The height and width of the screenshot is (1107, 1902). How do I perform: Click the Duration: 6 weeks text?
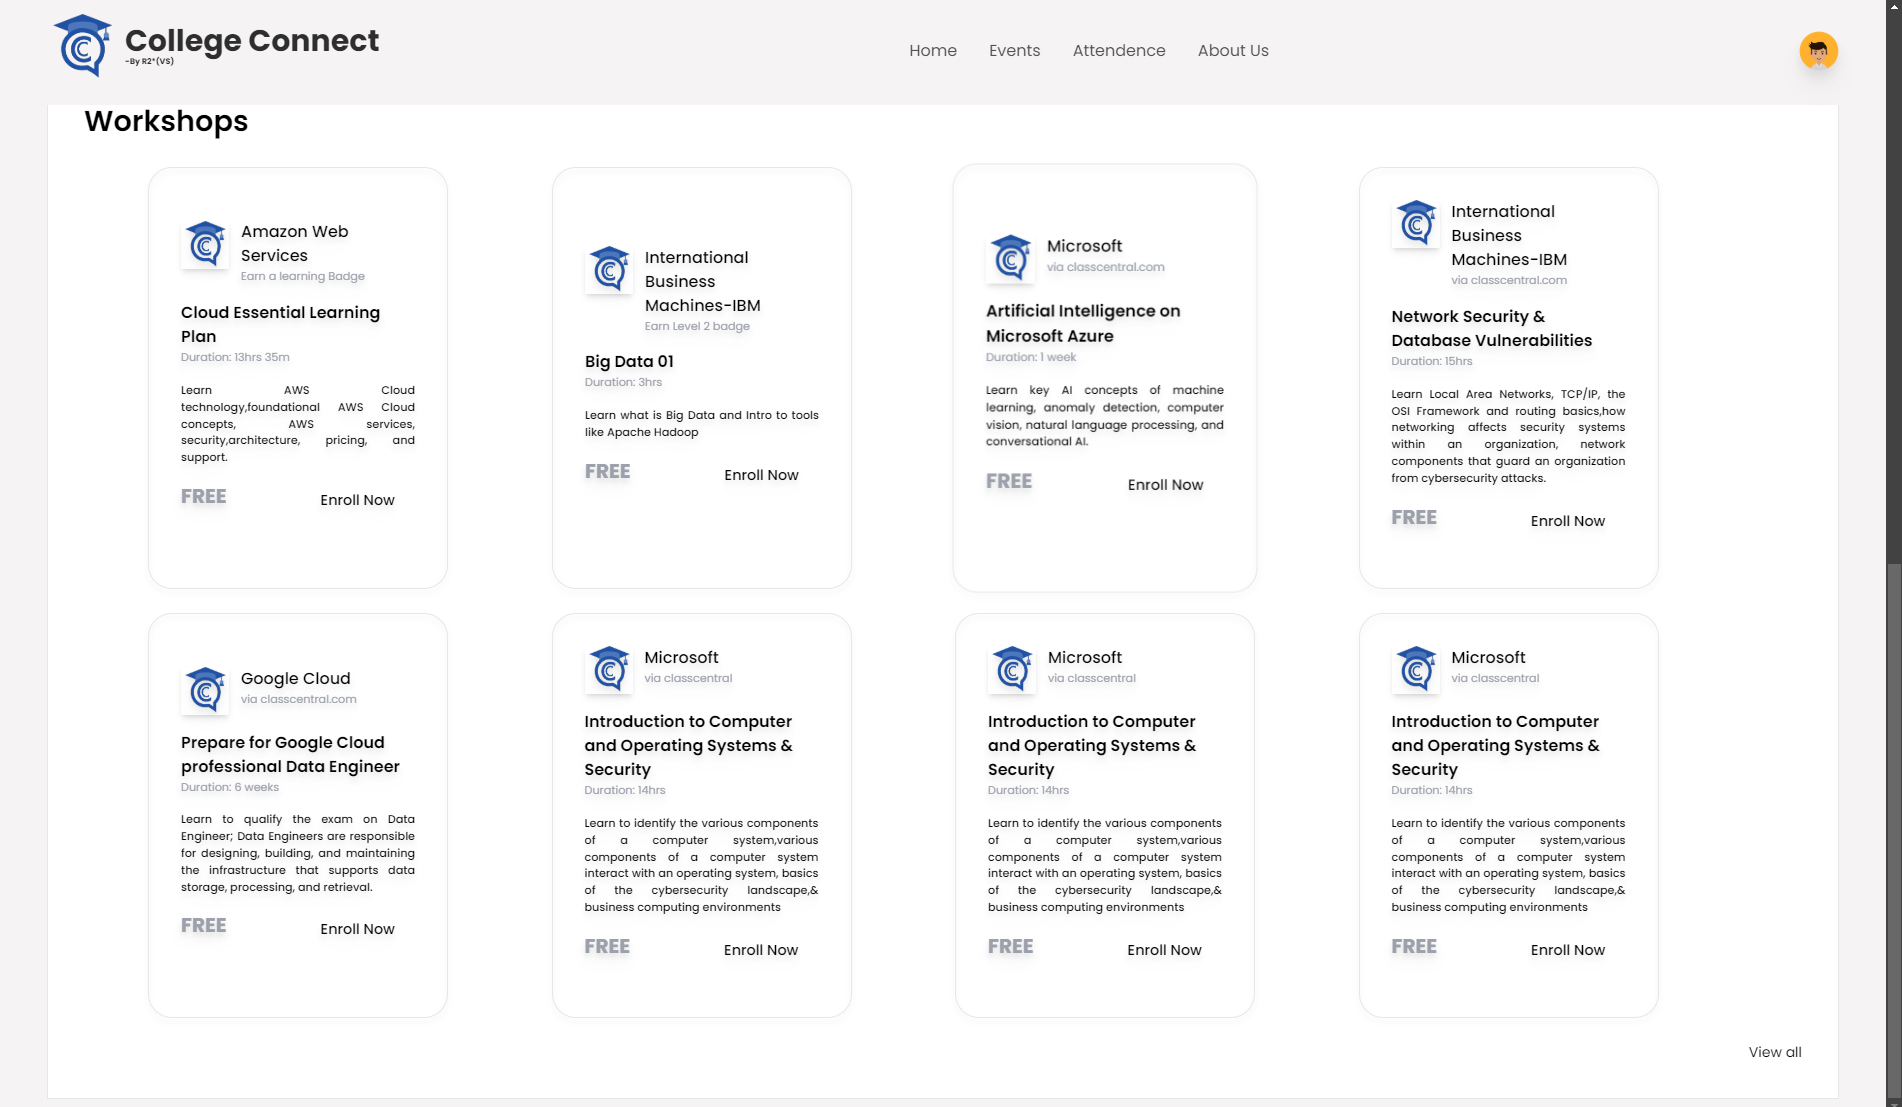click(x=230, y=787)
